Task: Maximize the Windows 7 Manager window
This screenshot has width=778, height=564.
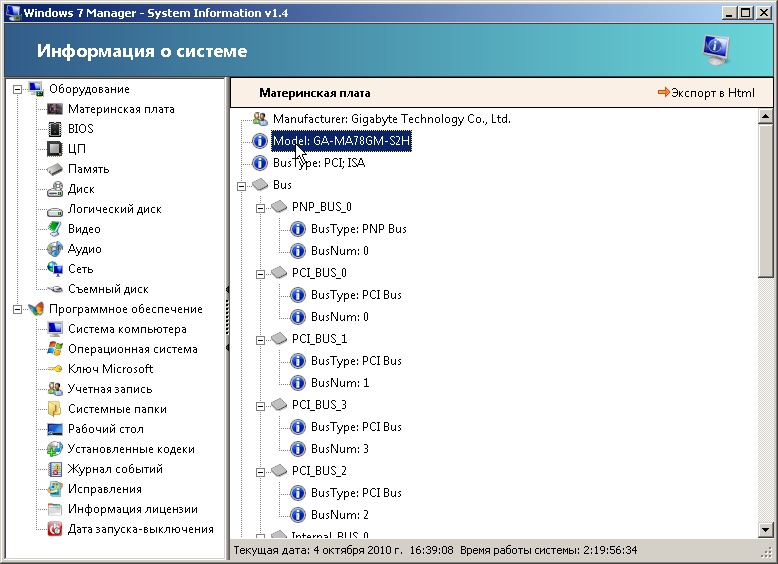Action: (746, 13)
